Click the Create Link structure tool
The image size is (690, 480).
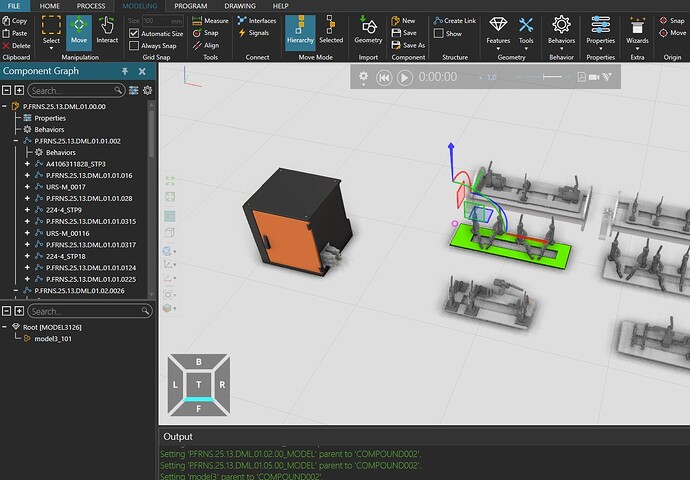(453, 20)
